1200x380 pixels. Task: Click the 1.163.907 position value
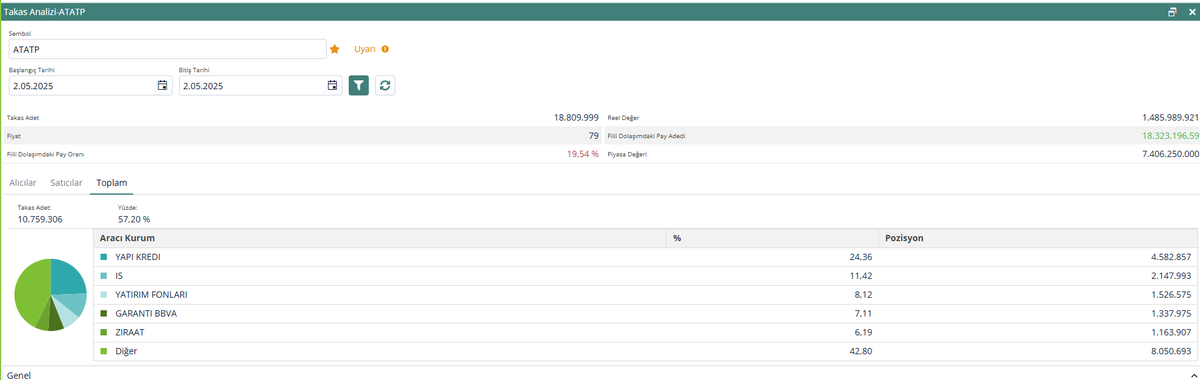(x=1172, y=332)
